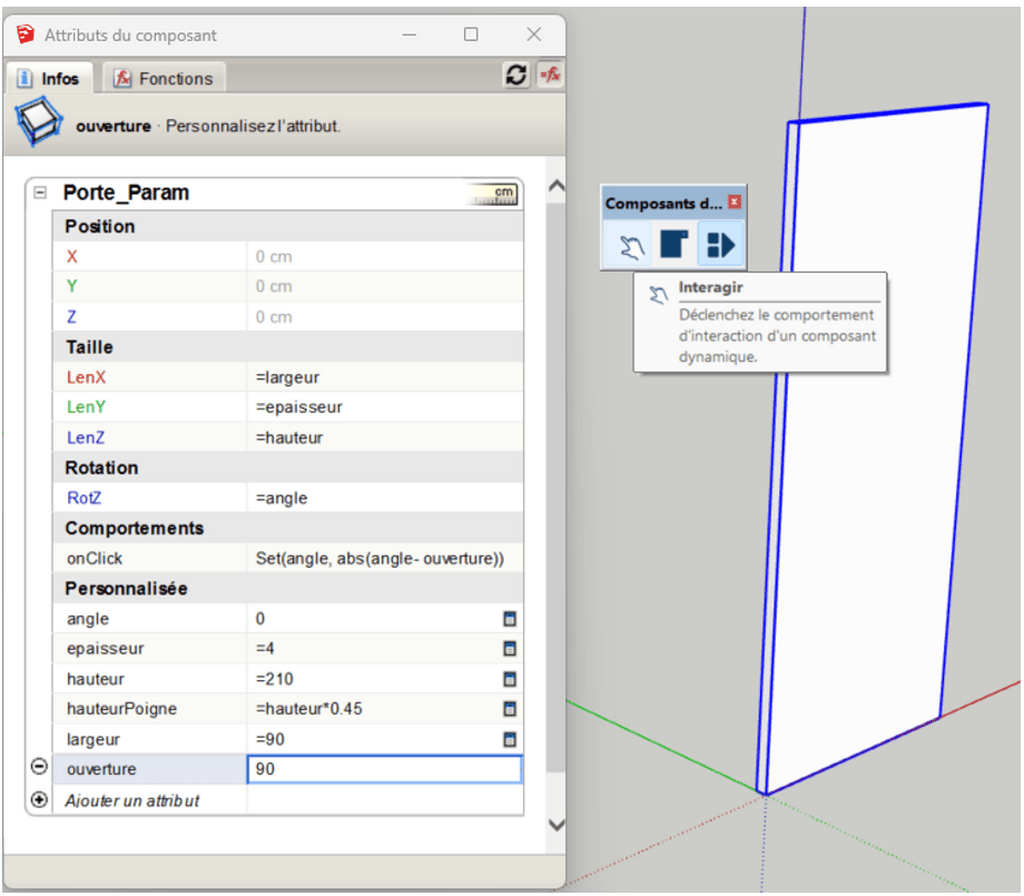The height and width of the screenshot is (896, 1024).
Task: Open details icon for largeur attribute
Action: click(x=510, y=740)
